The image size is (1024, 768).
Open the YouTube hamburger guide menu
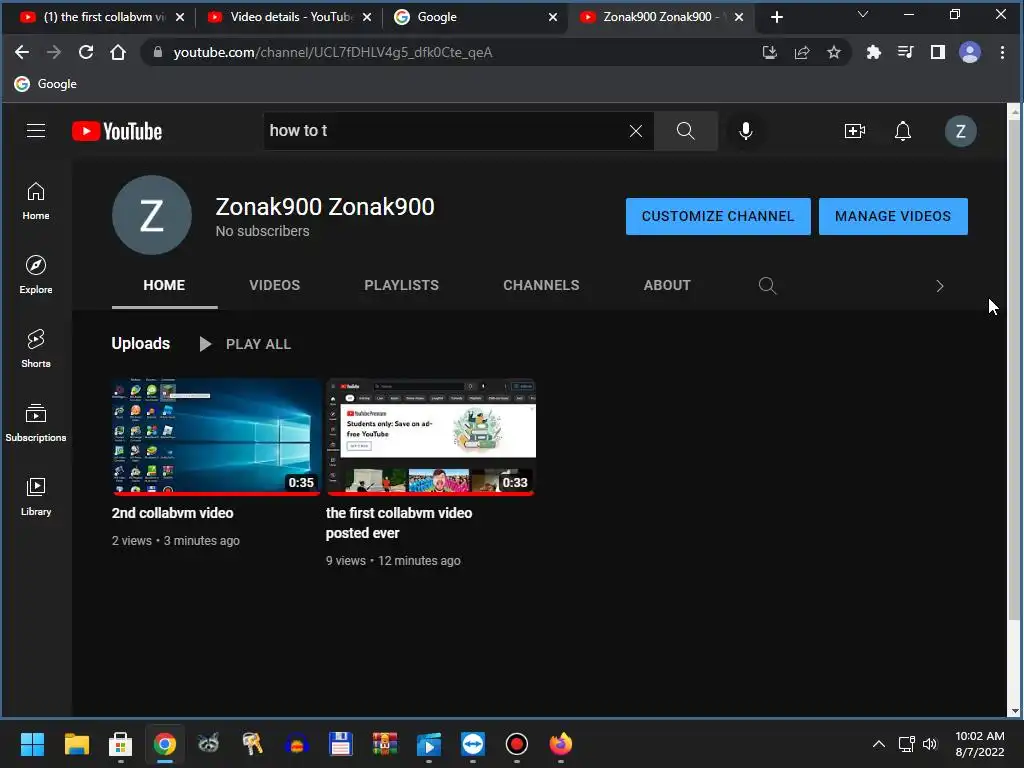tap(36, 131)
